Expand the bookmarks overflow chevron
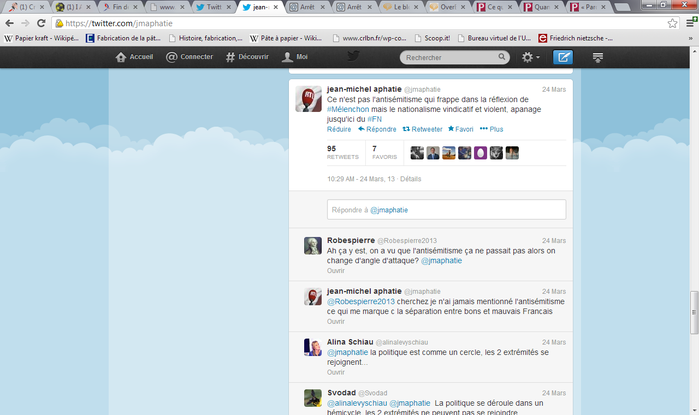 tap(691, 38)
